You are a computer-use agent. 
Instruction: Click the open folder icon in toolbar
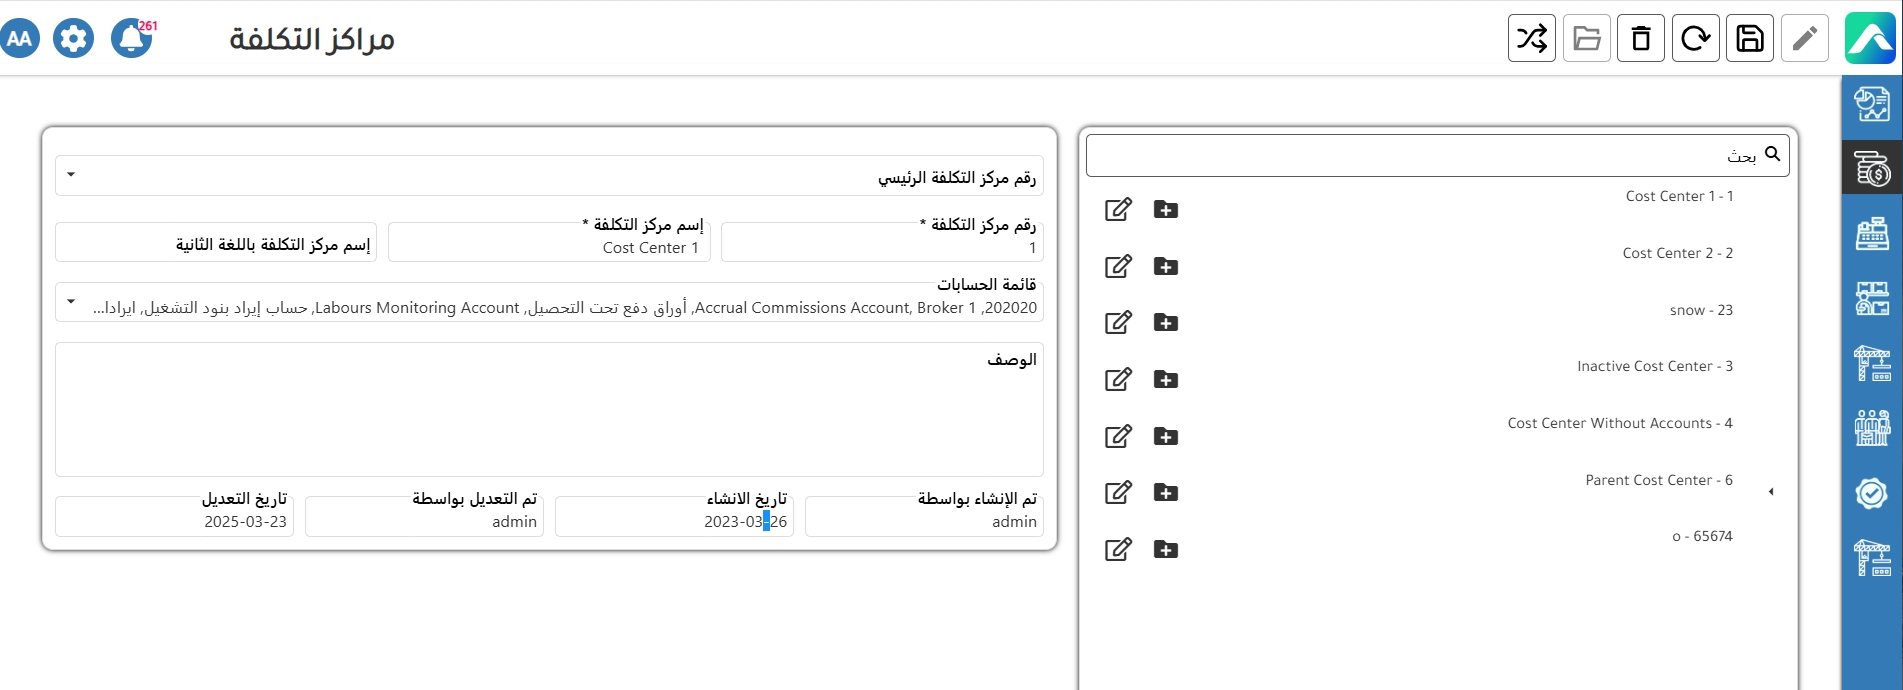tap(1586, 39)
